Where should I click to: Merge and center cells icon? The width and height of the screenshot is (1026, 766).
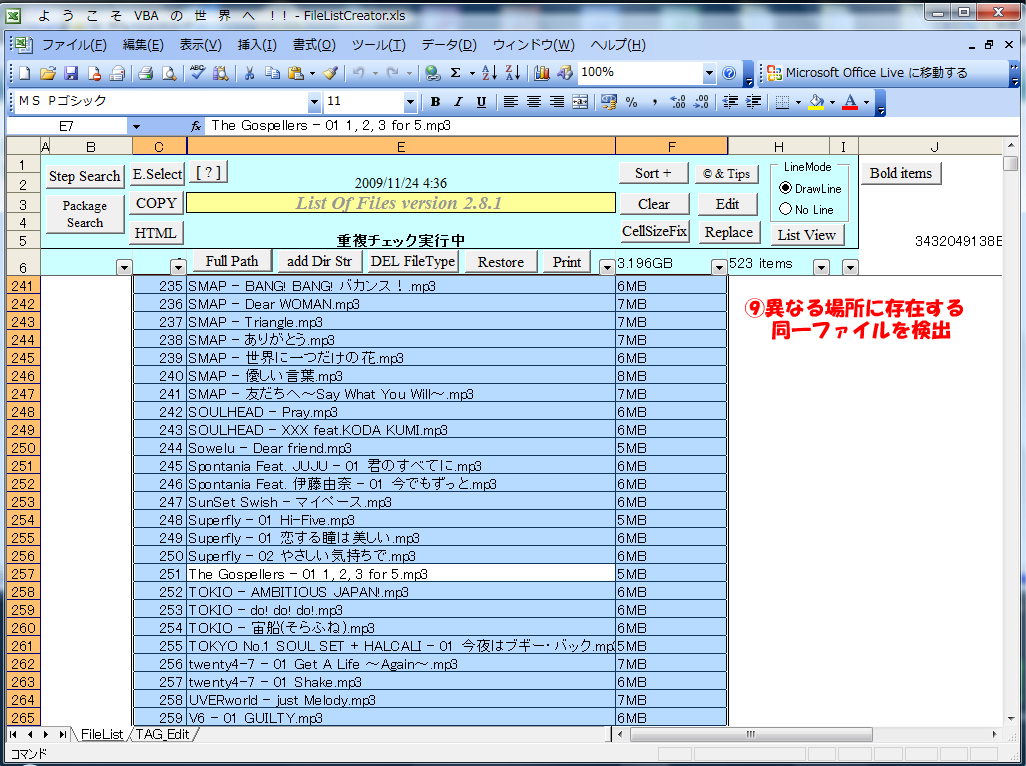(580, 101)
